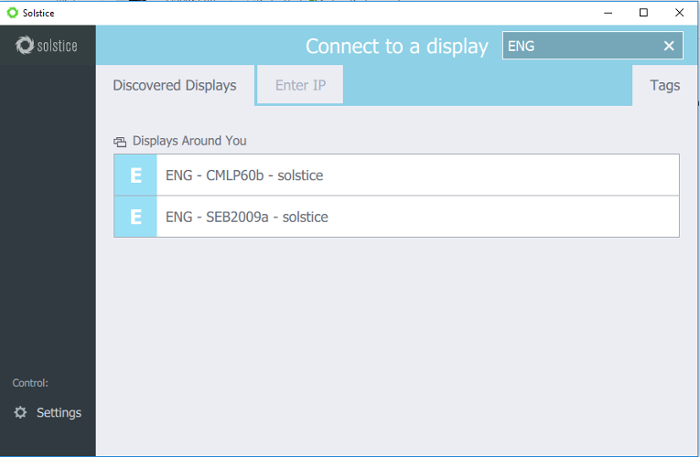Image resolution: width=700 pixels, height=457 pixels.
Task: Focus the ENG search field
Action: 580,46
